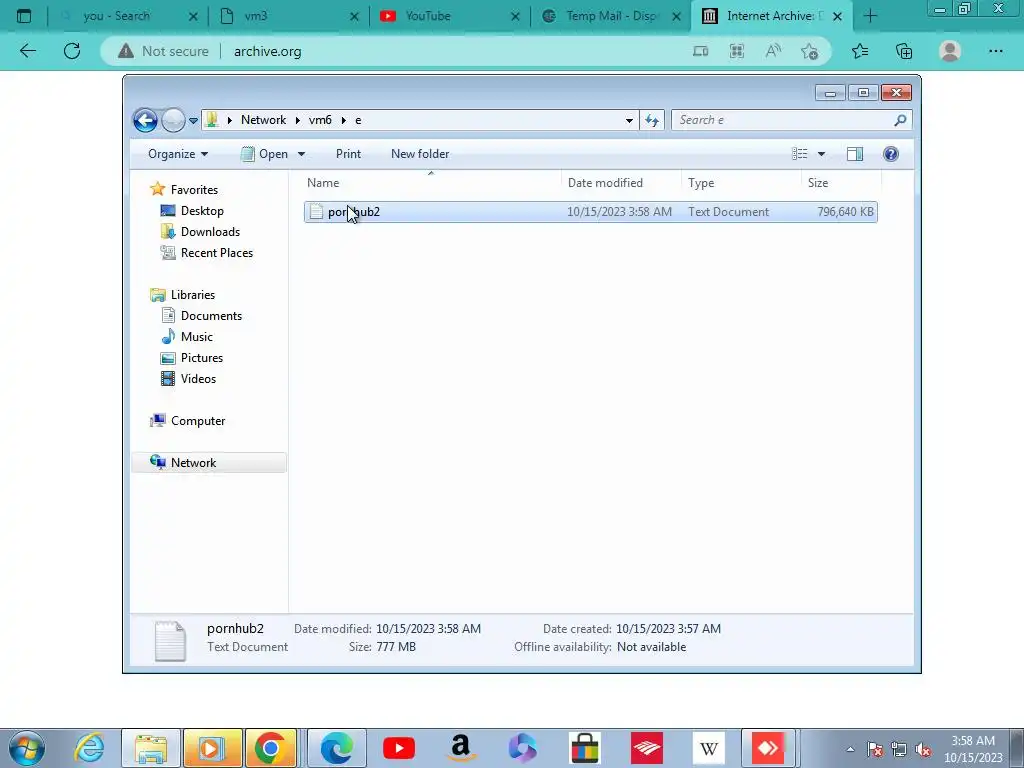Open the Music library

coord(196,337)
